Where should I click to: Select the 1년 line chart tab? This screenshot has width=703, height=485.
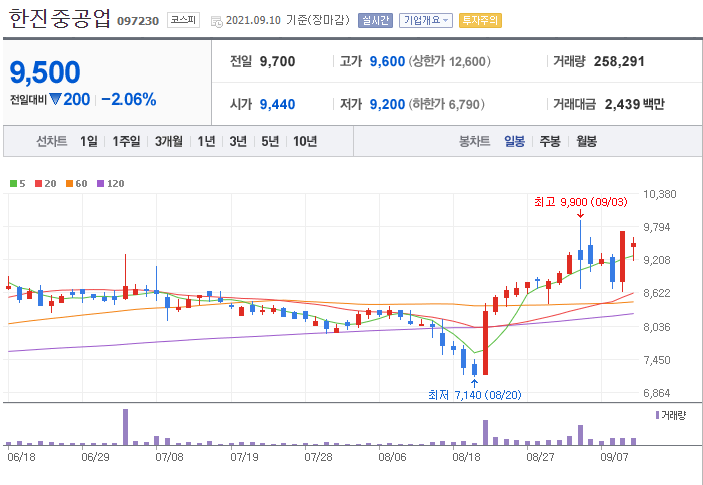pos(206,142)
